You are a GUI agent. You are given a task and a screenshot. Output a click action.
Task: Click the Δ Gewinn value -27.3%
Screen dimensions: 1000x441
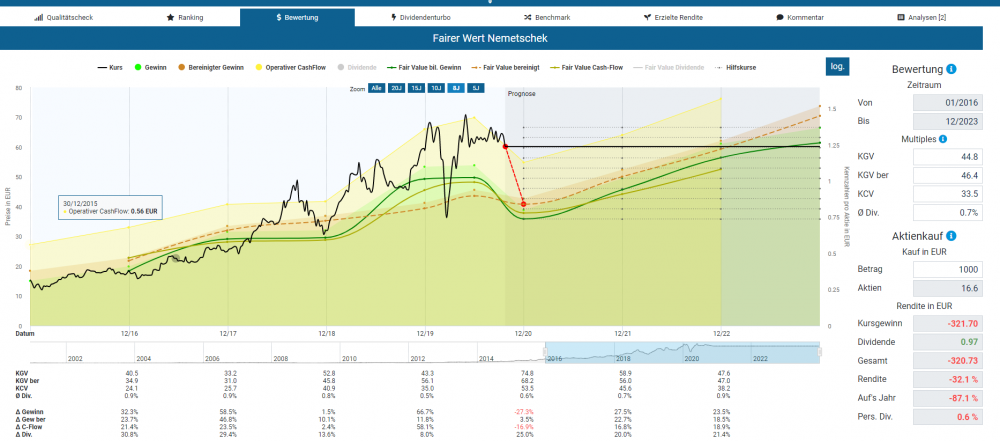tap(524, 412)
